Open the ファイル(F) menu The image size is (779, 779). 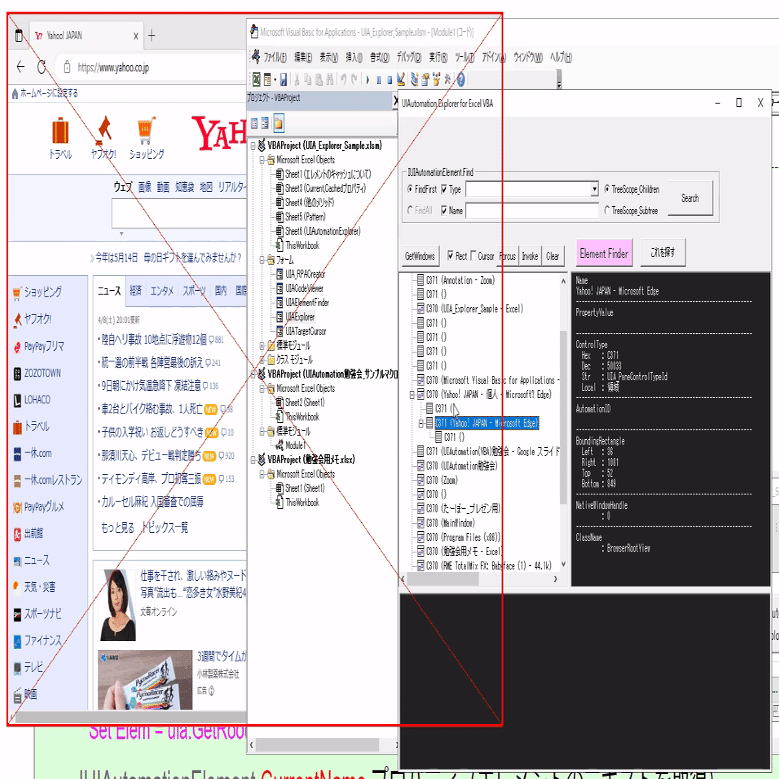point(275,58)
